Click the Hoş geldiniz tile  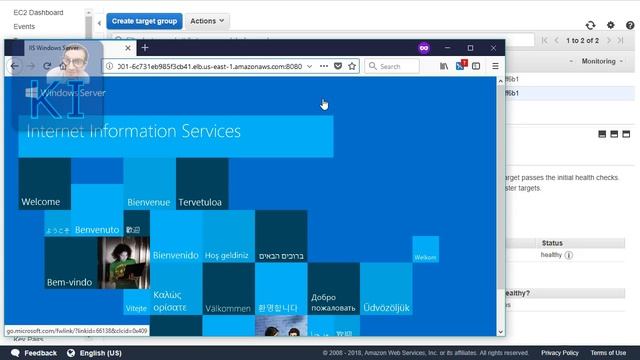pyautogui.click(x=229, y=236)
